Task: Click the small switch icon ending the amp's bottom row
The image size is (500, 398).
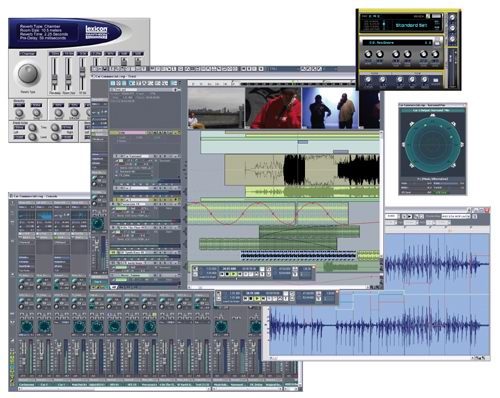Action: pos(435,80)
